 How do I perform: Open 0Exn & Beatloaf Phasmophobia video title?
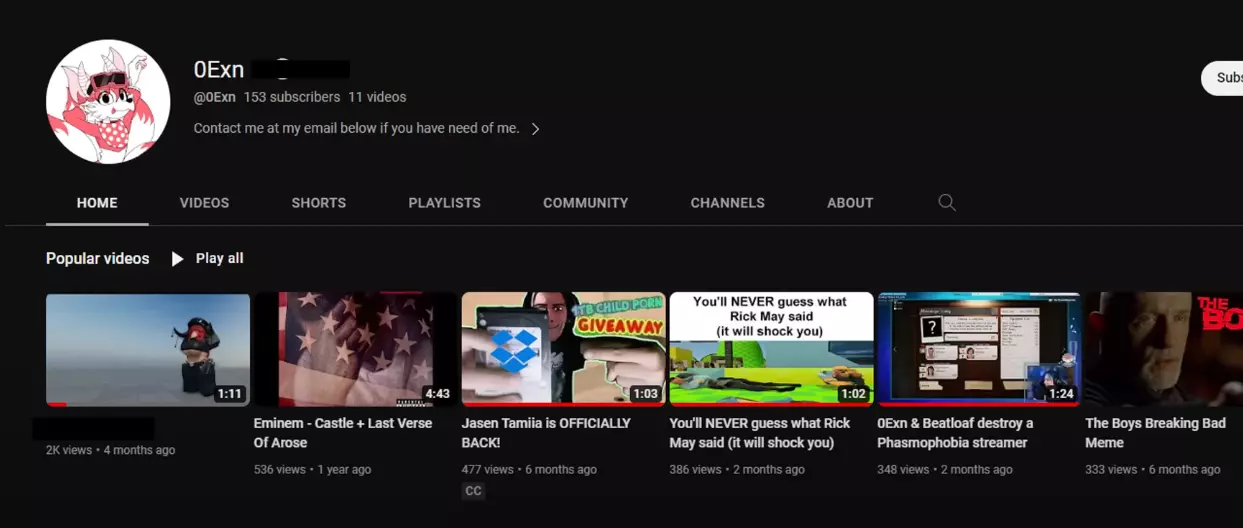click(955, 433)
